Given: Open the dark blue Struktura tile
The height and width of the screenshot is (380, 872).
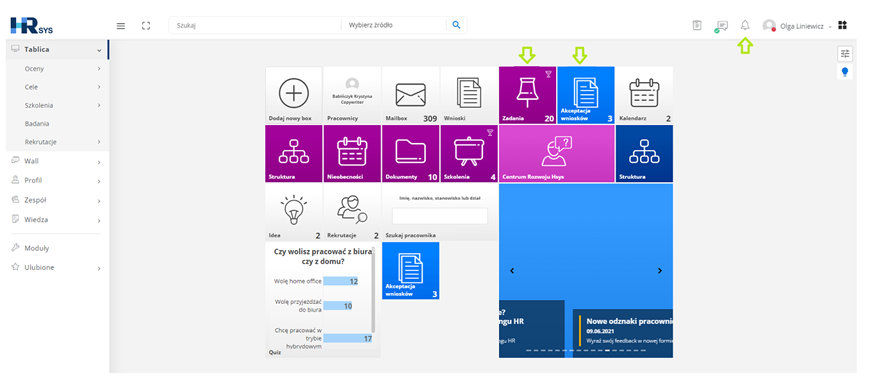Looking at the screenshot, I should pyautogui.click(x=644, y=154).
